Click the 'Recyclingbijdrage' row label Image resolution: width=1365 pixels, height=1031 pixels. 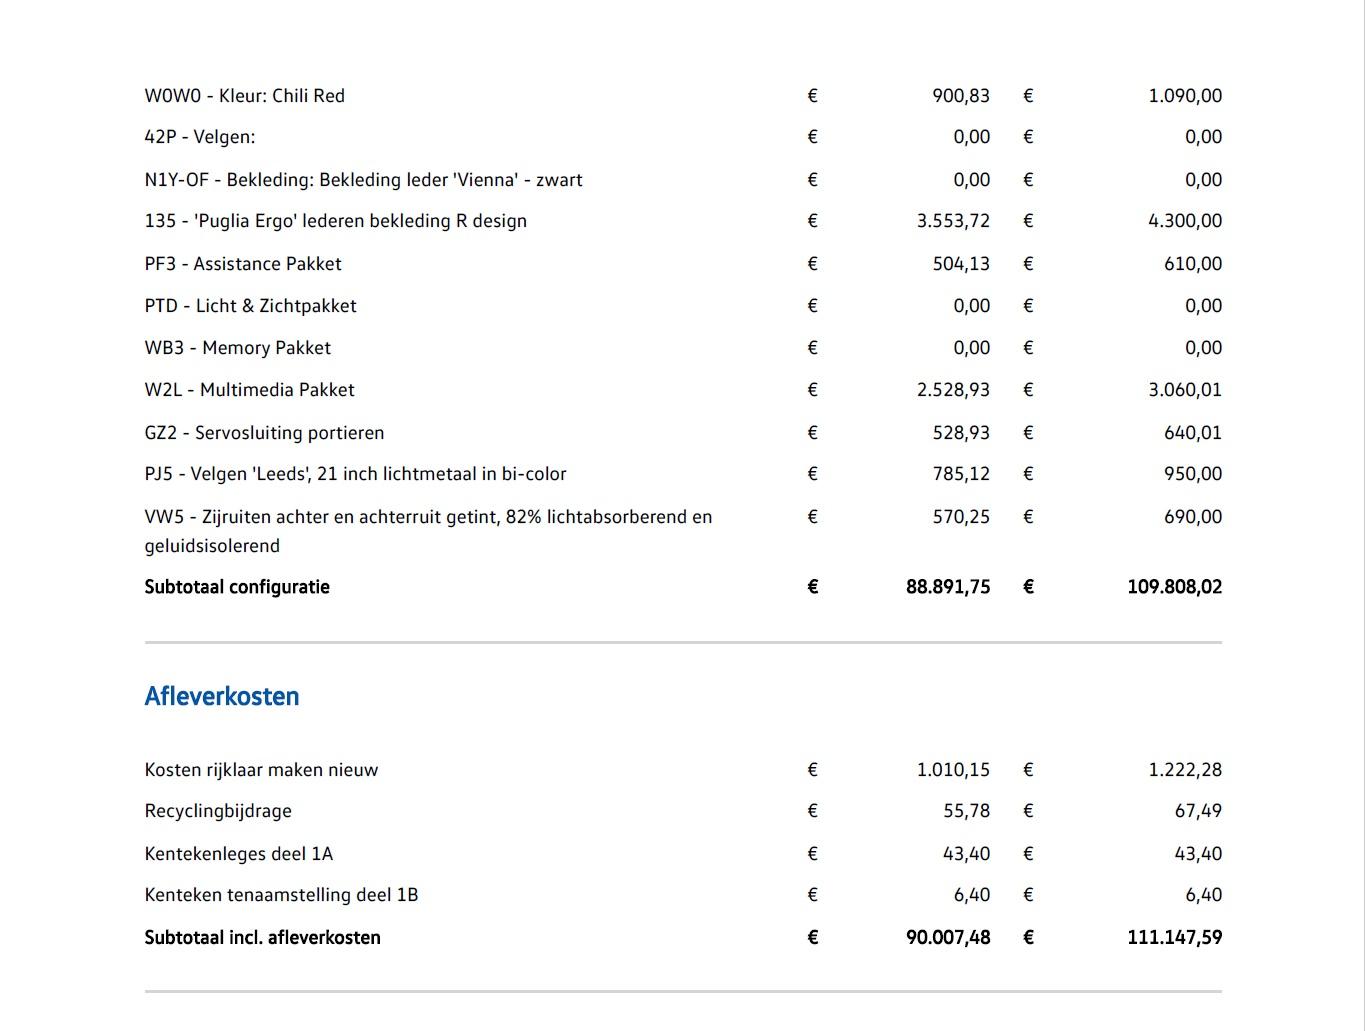pos(218,811)
